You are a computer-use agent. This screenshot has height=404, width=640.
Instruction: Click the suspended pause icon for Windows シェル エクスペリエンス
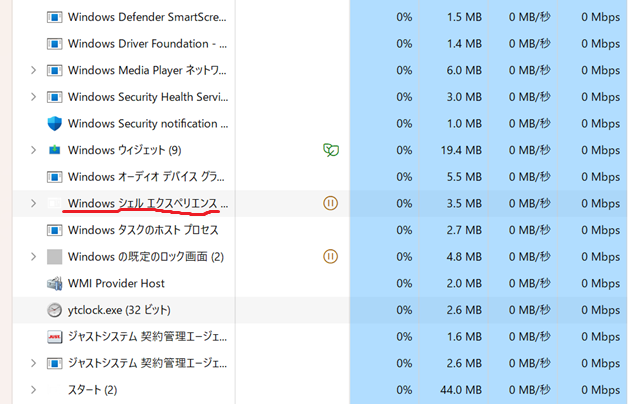[x=330, y=203]
